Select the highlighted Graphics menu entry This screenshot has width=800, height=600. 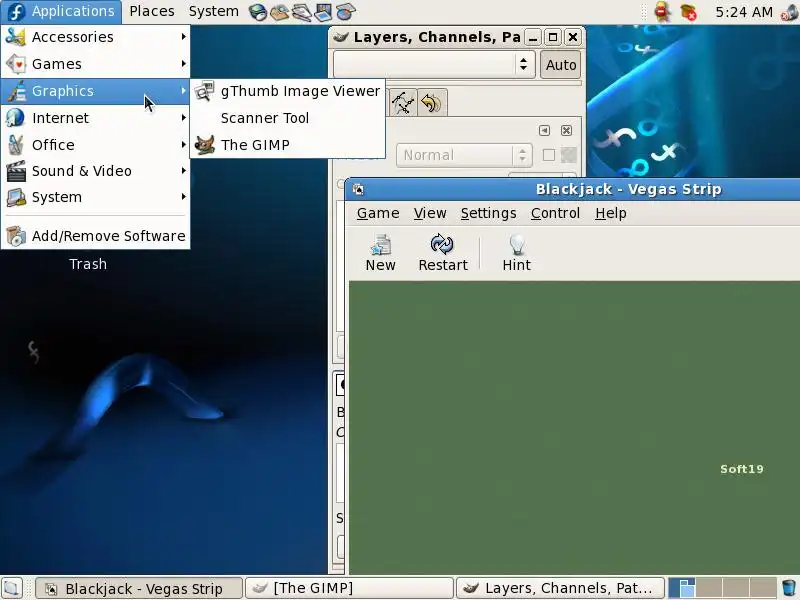click(95, 91)
